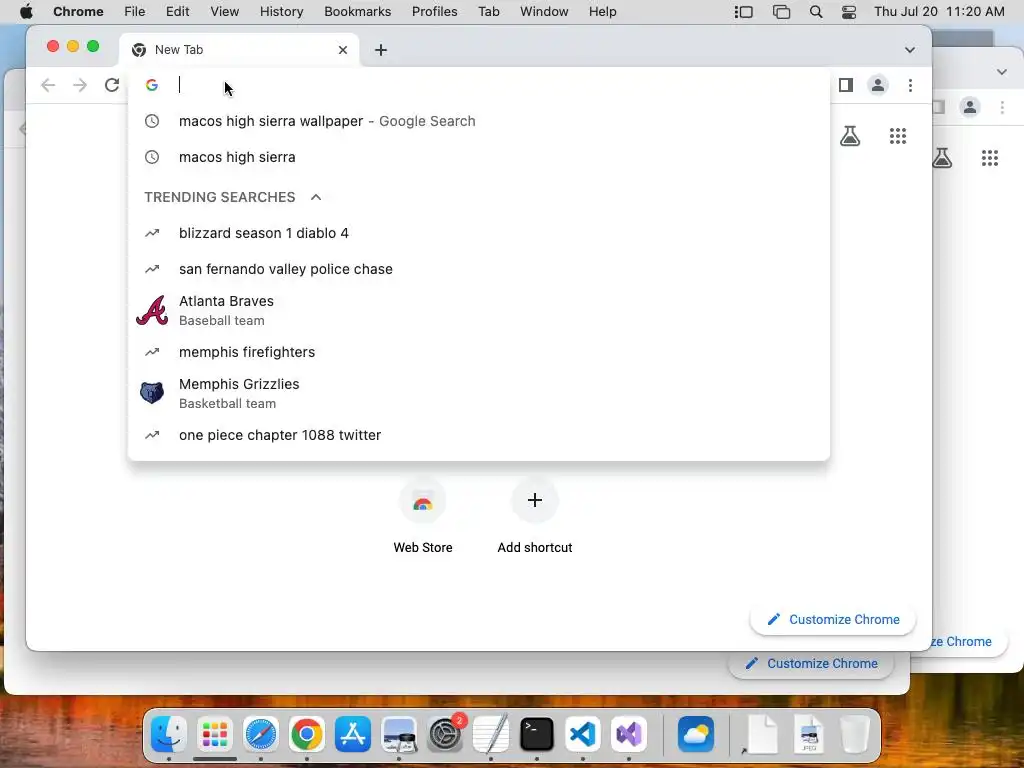Open the tab search dropdown chevron

[x=910, y=50]
